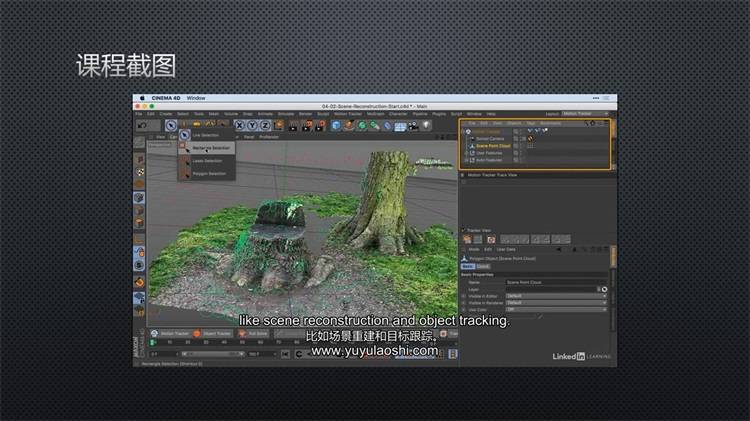Open the Visible in Renderer dropdown
The width and height of the screenshot is (750, 421).
click(556, 303)
